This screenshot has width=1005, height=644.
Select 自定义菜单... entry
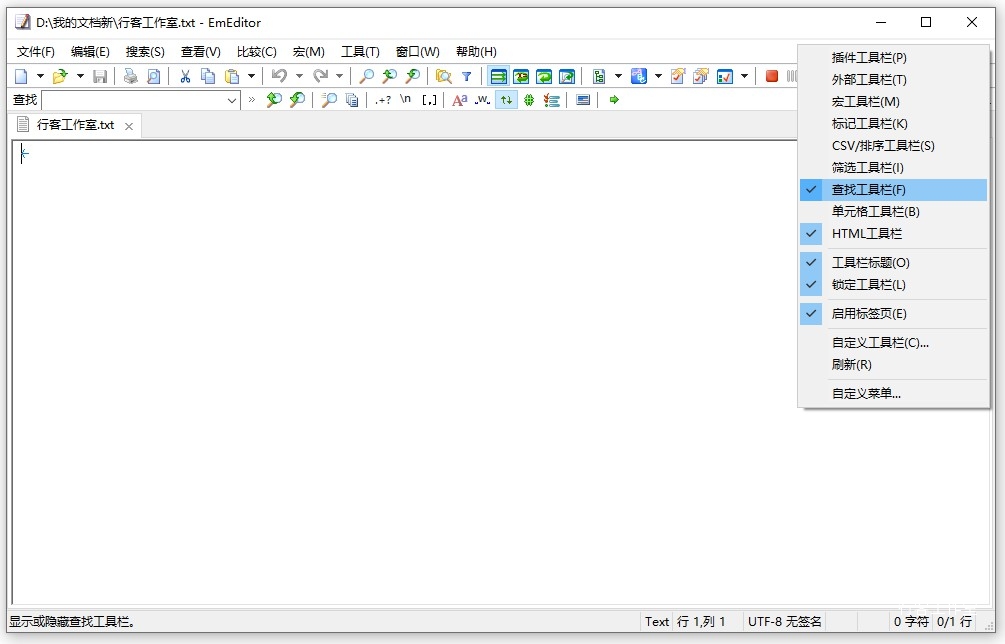coord(893,393)
